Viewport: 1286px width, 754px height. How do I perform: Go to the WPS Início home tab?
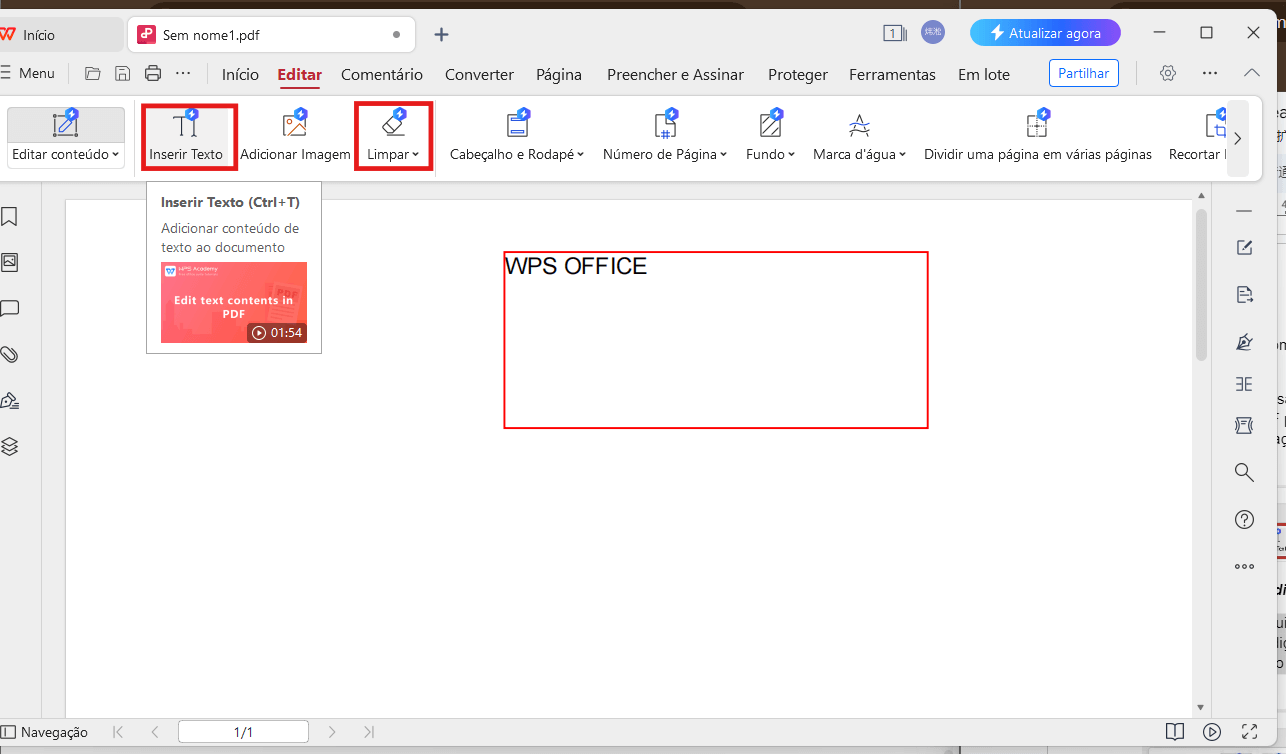pos(60,34)
